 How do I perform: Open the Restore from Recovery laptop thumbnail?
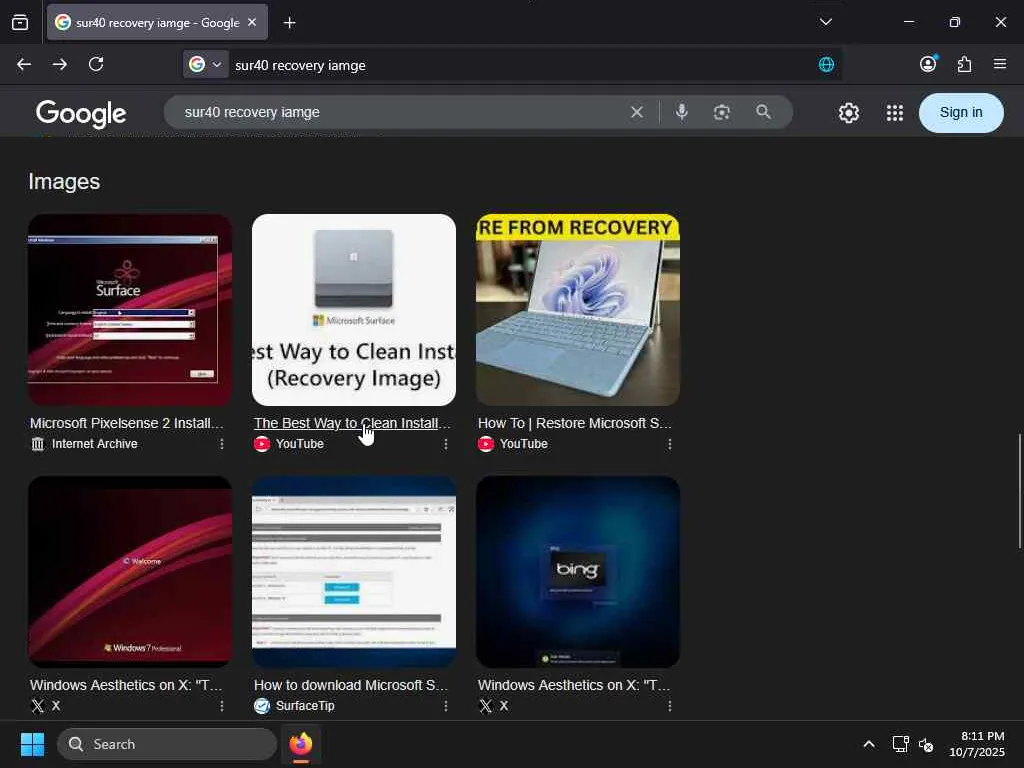578,310
